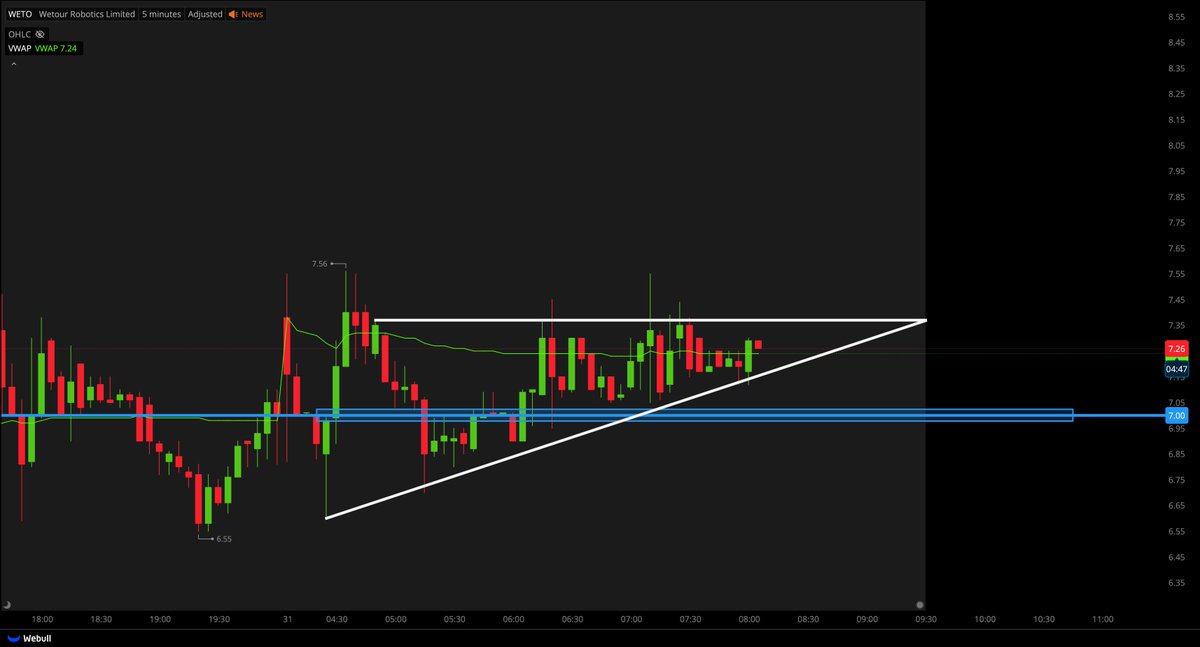Select the VWAP indicator label

20,48
